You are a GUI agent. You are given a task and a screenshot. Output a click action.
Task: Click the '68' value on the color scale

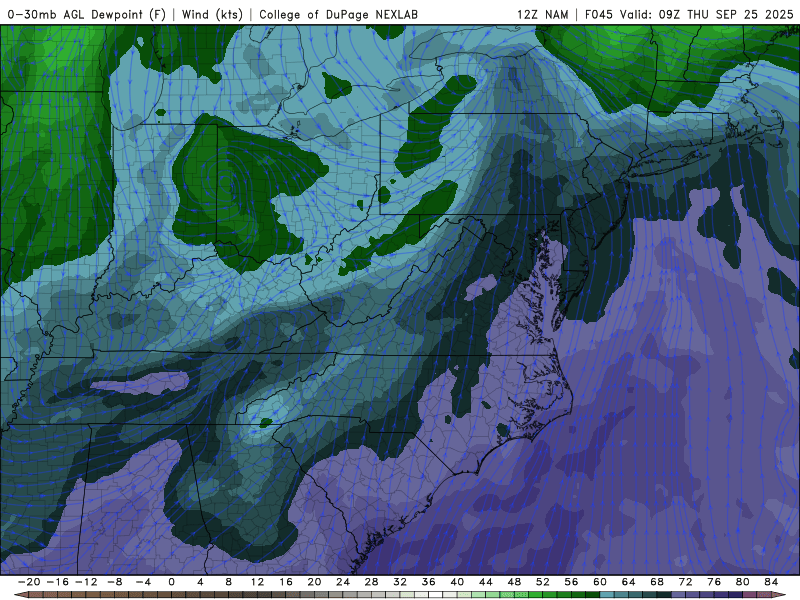tap(657, 582)
